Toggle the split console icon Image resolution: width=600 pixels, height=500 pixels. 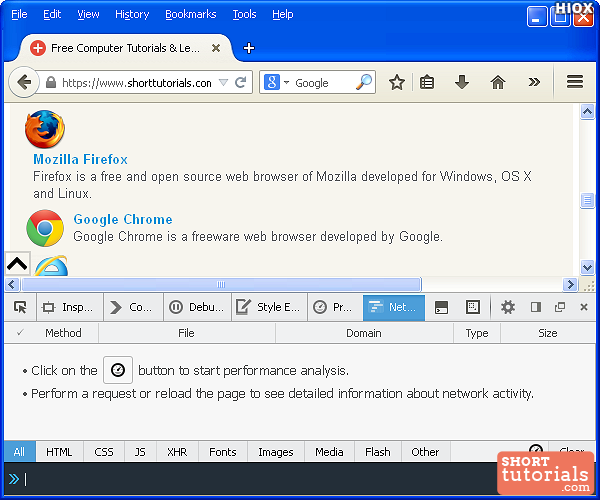coord(442,307)
